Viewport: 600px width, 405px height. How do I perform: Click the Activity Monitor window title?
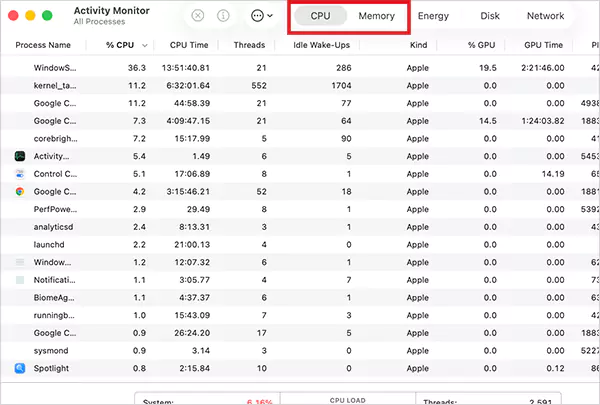[x=112, y=10]
